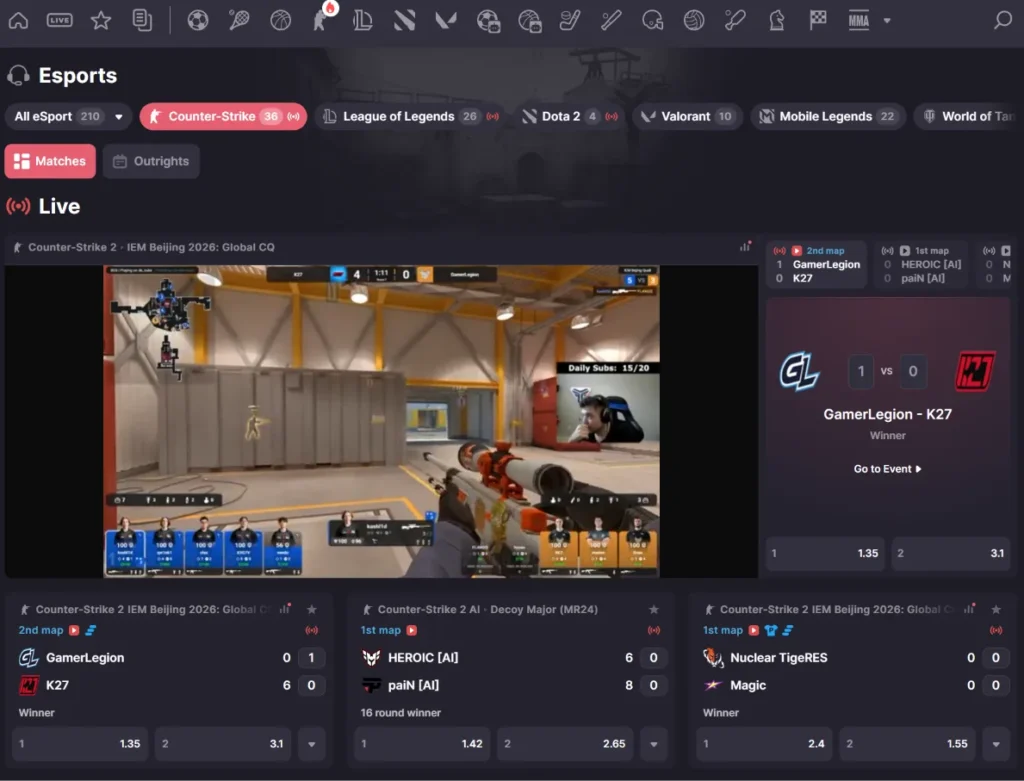The height and width of the screenshot is (781, 1024).
Task: Select Valorant category tab
Action: point(687,116)
